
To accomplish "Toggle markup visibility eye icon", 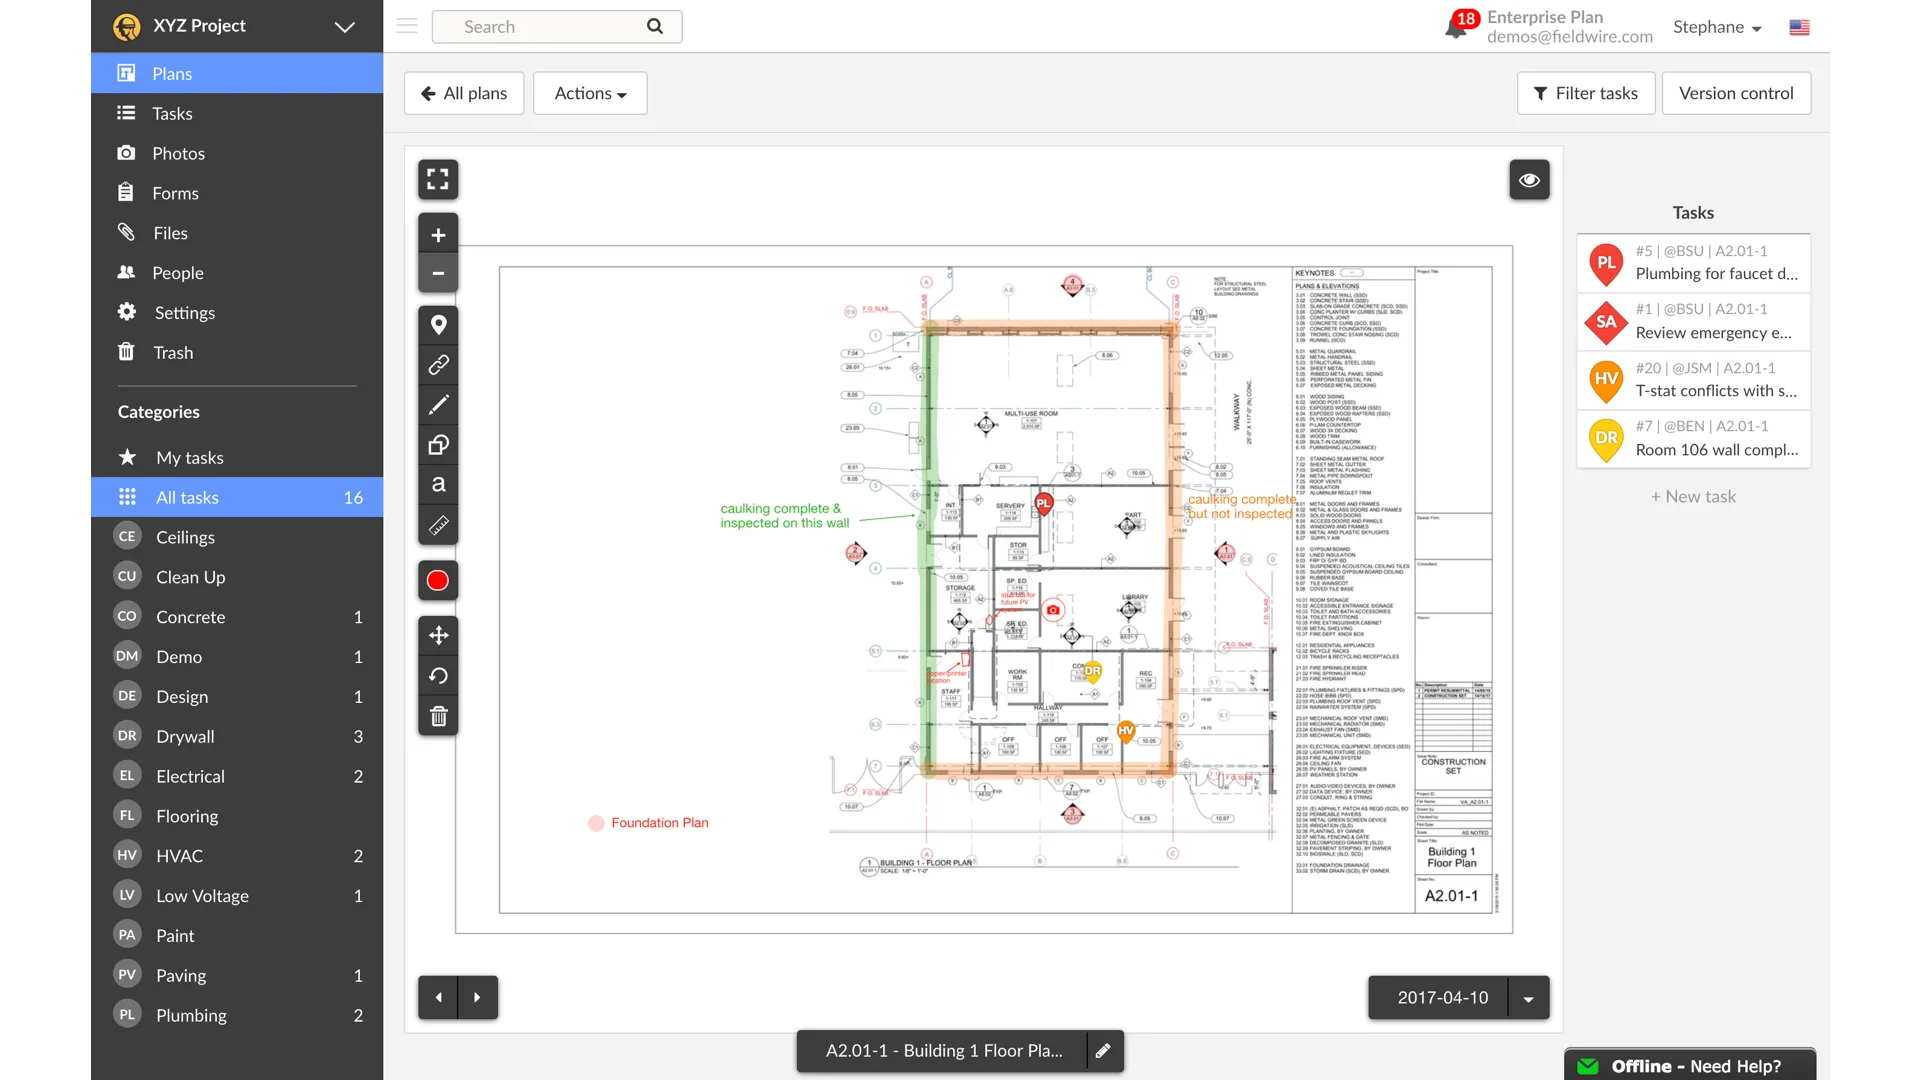I will 1529,180.
